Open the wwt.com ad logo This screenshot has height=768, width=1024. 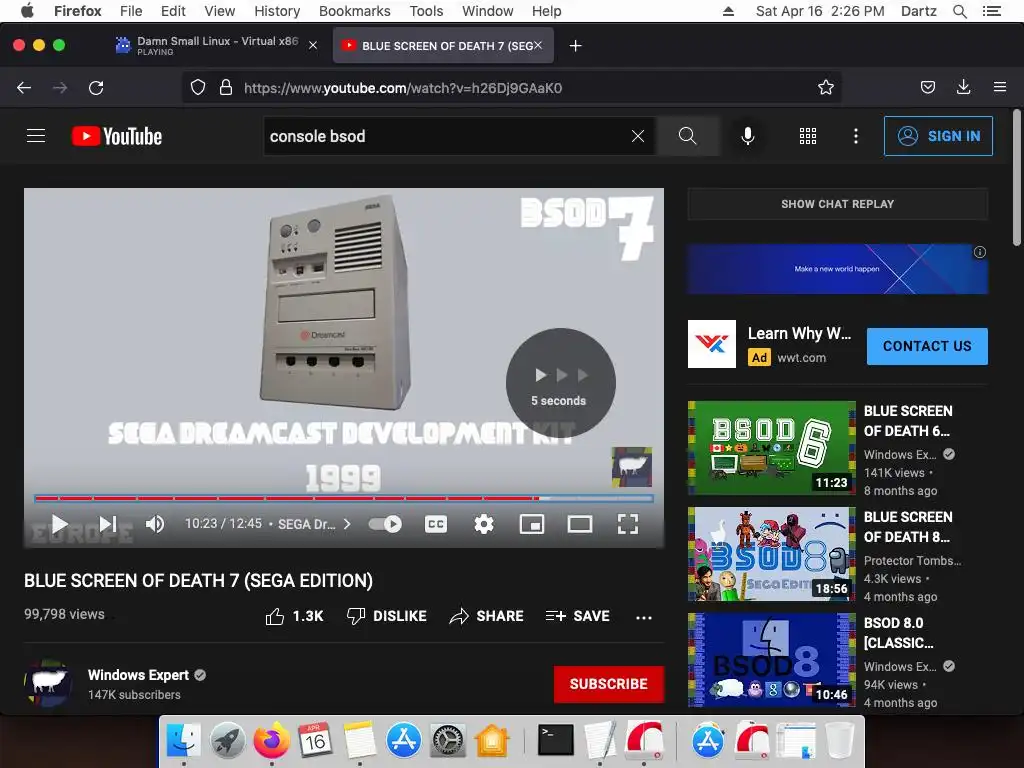[712, 344]
